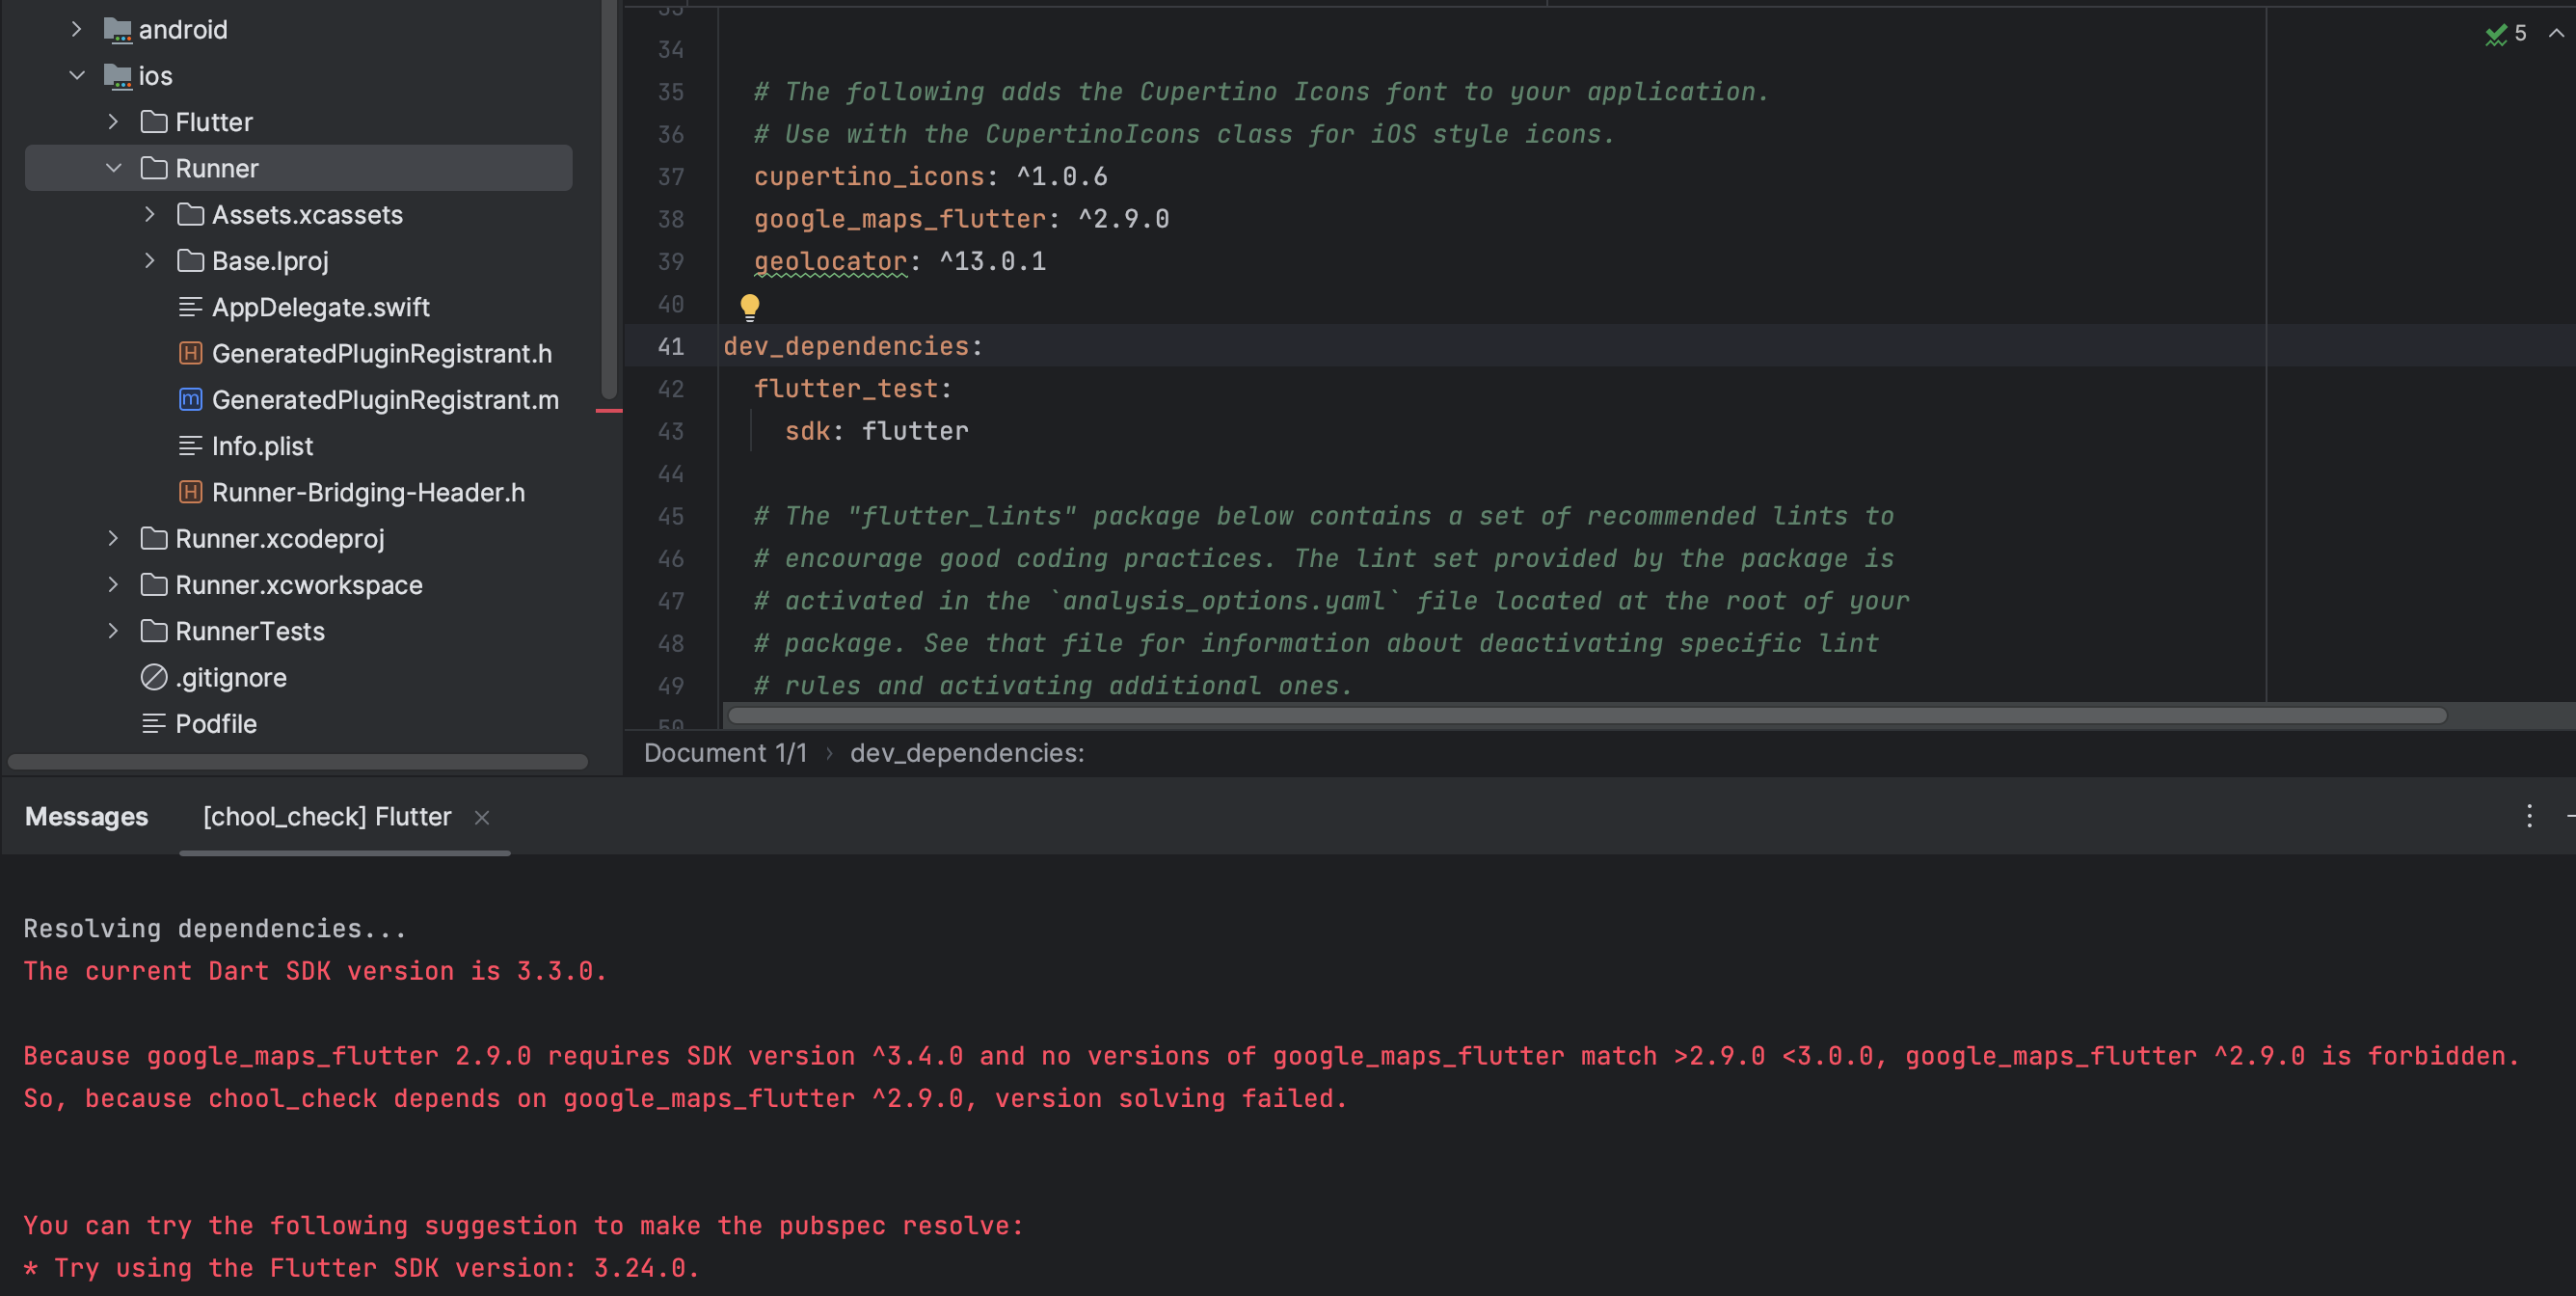2576x1296 pixels.
Task: Collapse the Runner folder chevron
Action: [x=113, y=168]
